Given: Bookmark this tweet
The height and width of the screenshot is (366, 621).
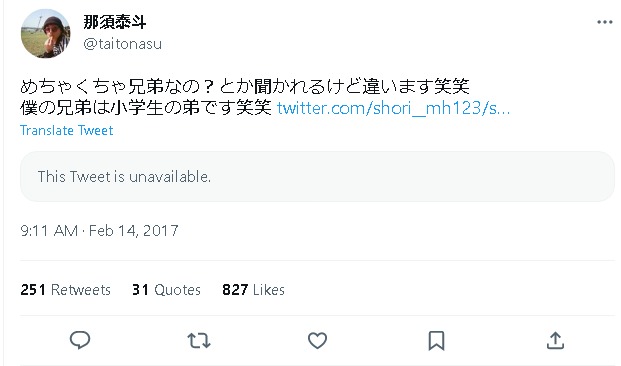Looking at the screenshot, I should click(436, 341).
